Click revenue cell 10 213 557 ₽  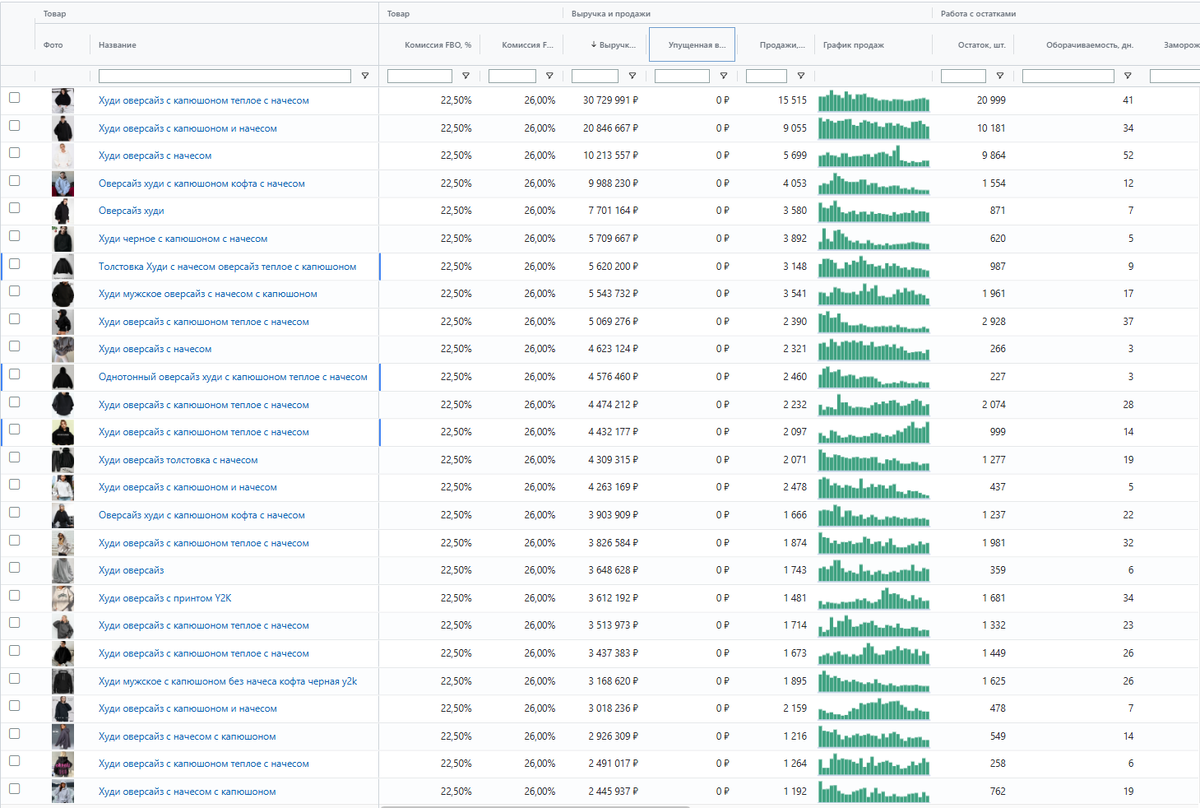pos(610,156)
